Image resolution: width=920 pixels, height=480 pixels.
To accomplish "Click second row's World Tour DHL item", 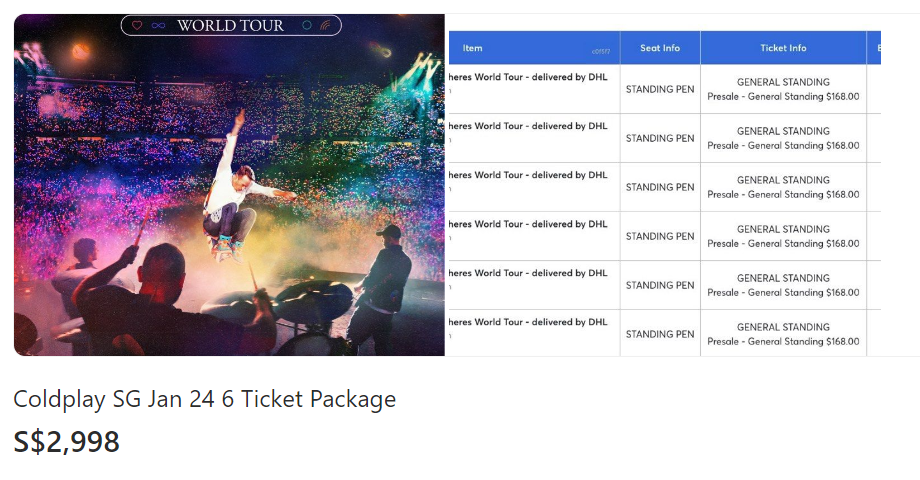I will (528, 126).
